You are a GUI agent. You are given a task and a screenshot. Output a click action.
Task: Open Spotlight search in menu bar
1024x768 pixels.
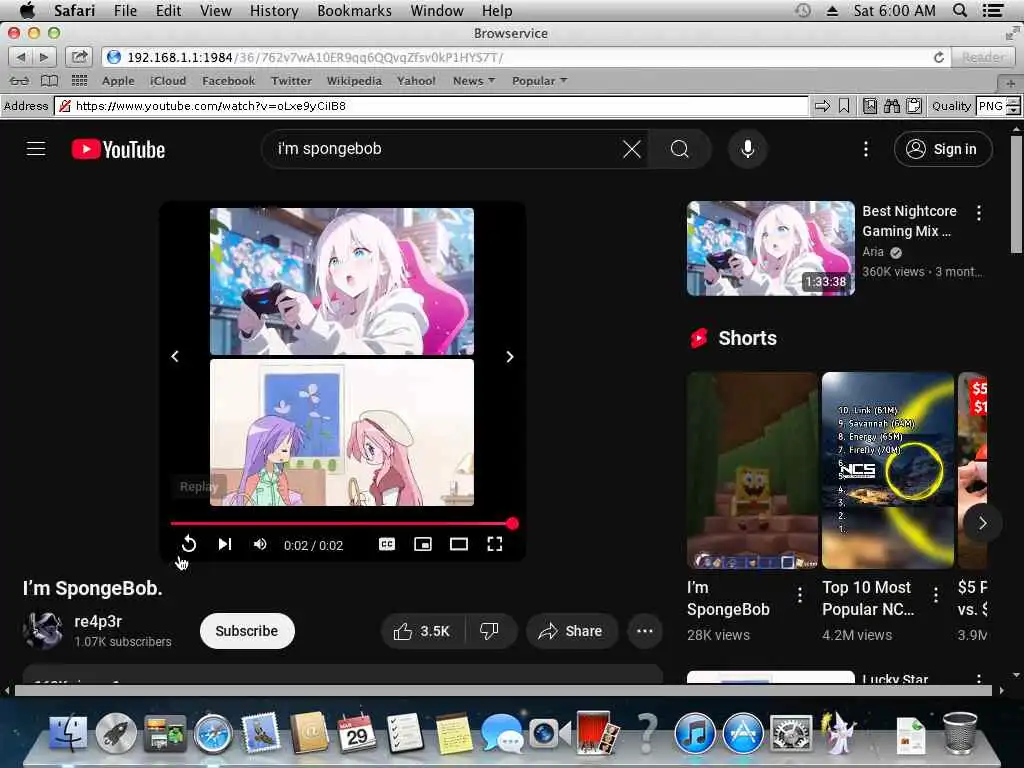tap(960, 10)
